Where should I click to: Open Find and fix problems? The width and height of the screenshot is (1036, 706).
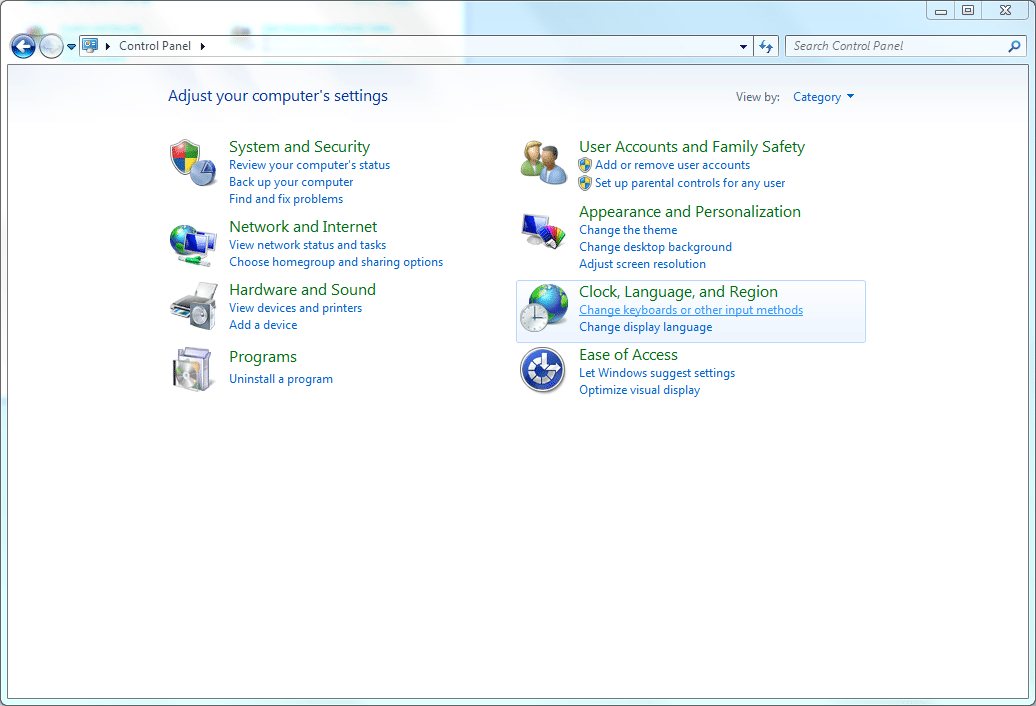(x=286, y=199)
